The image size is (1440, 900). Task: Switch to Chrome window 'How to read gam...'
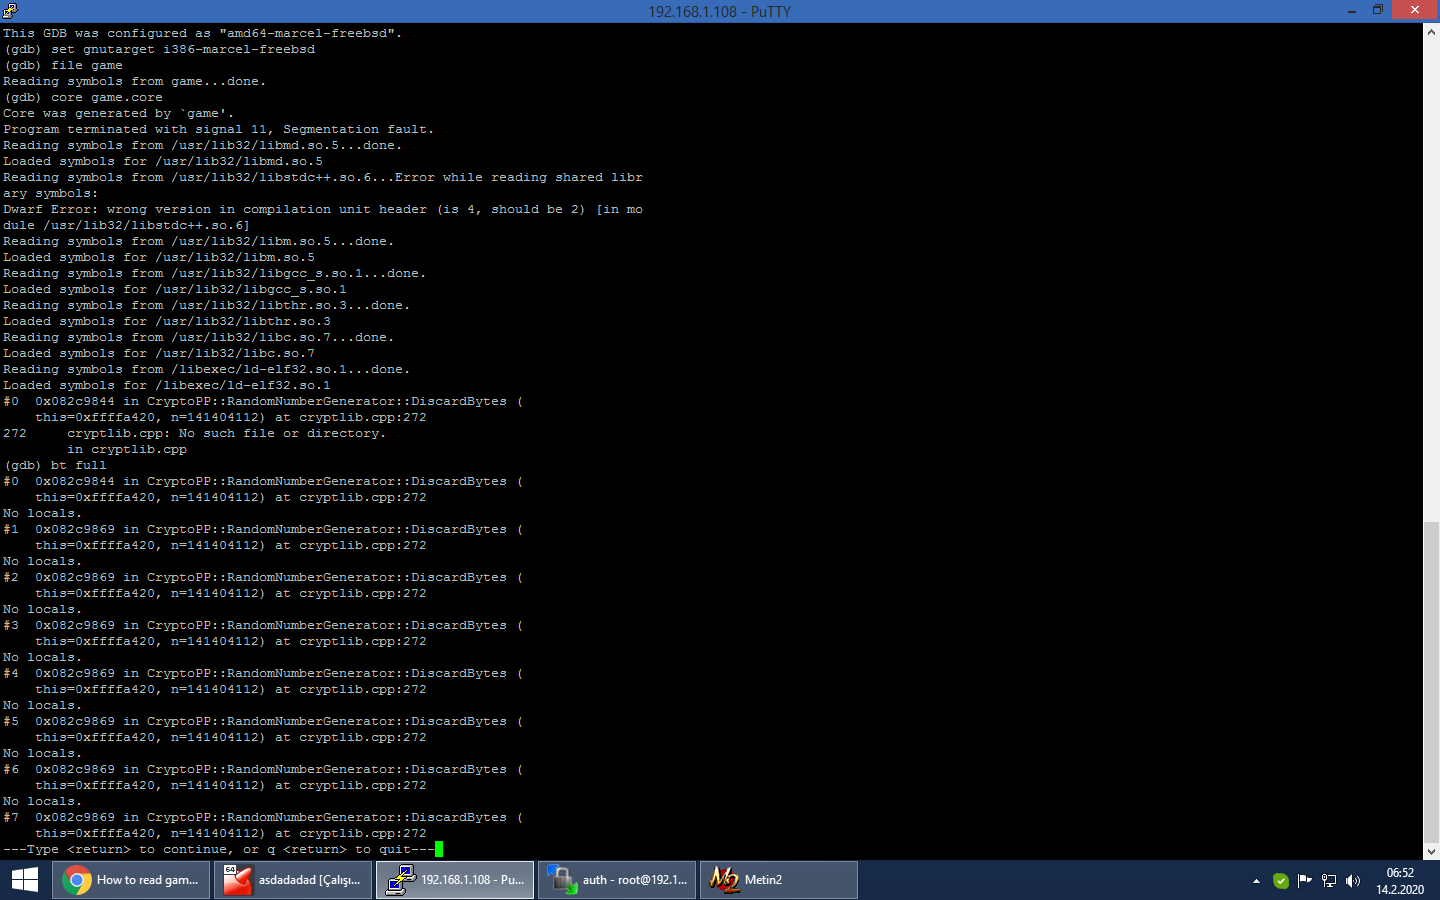(131, 880)
